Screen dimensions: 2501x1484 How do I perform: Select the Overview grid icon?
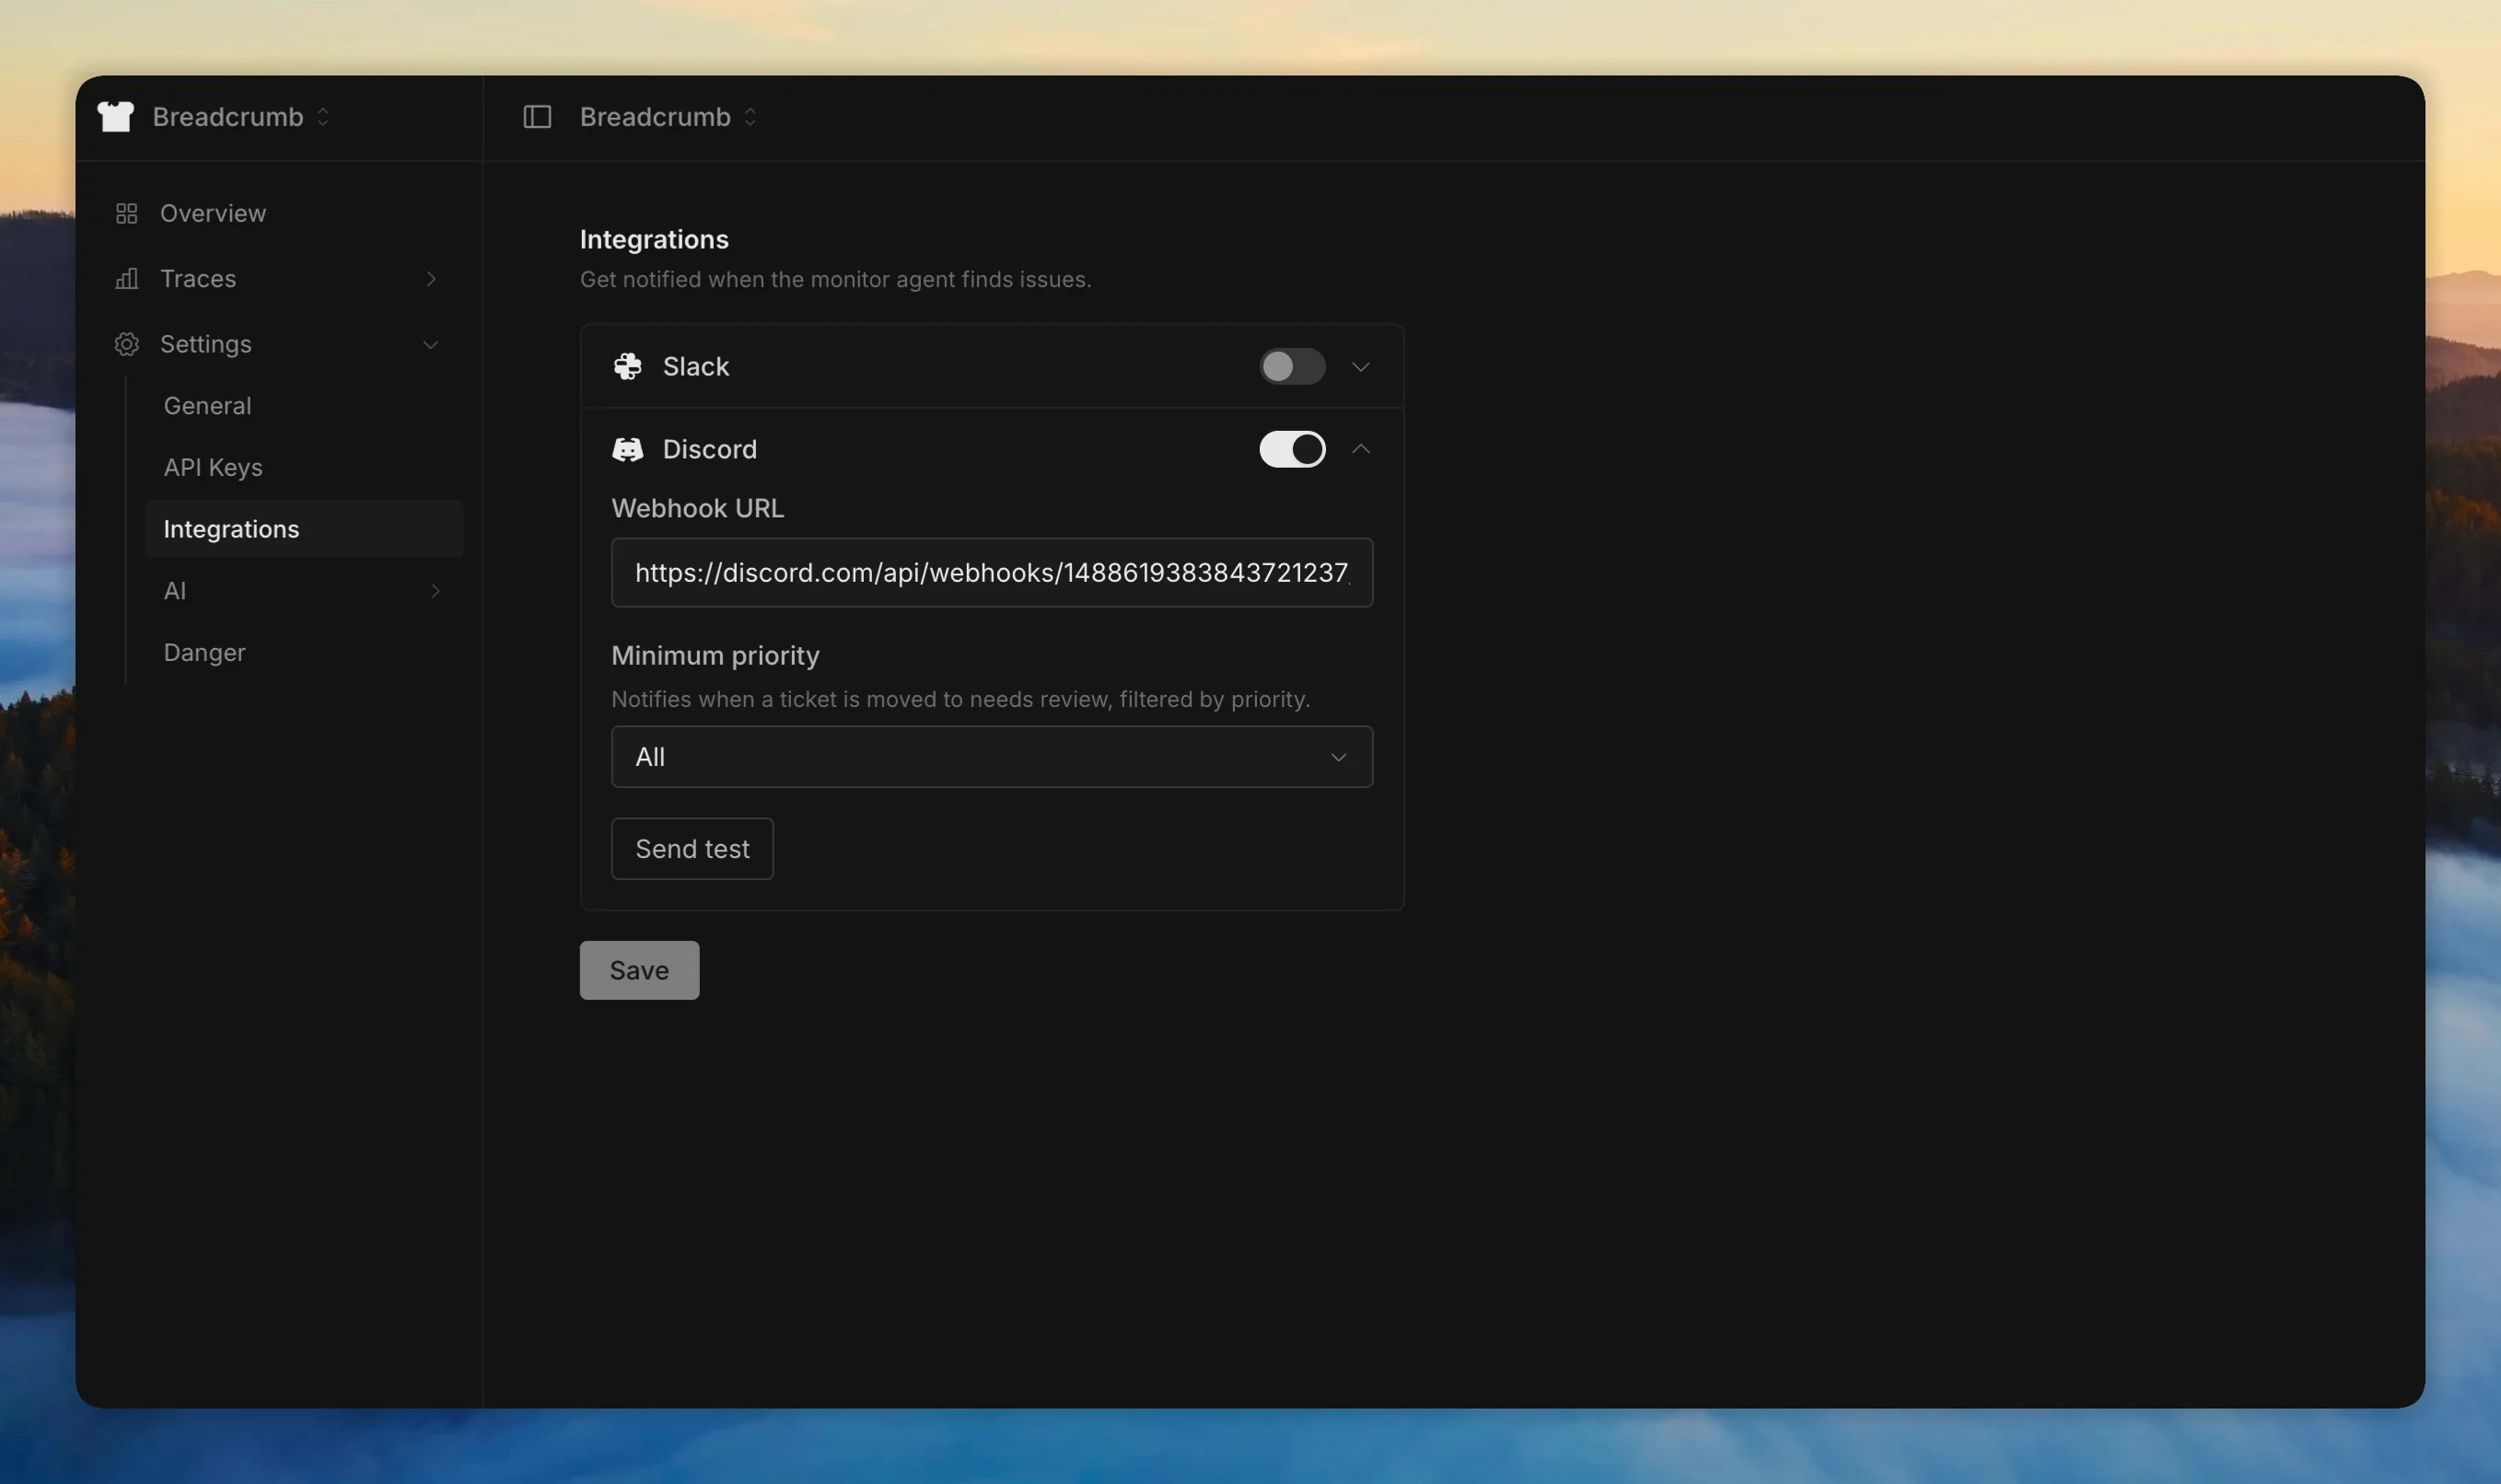(126, 212)
